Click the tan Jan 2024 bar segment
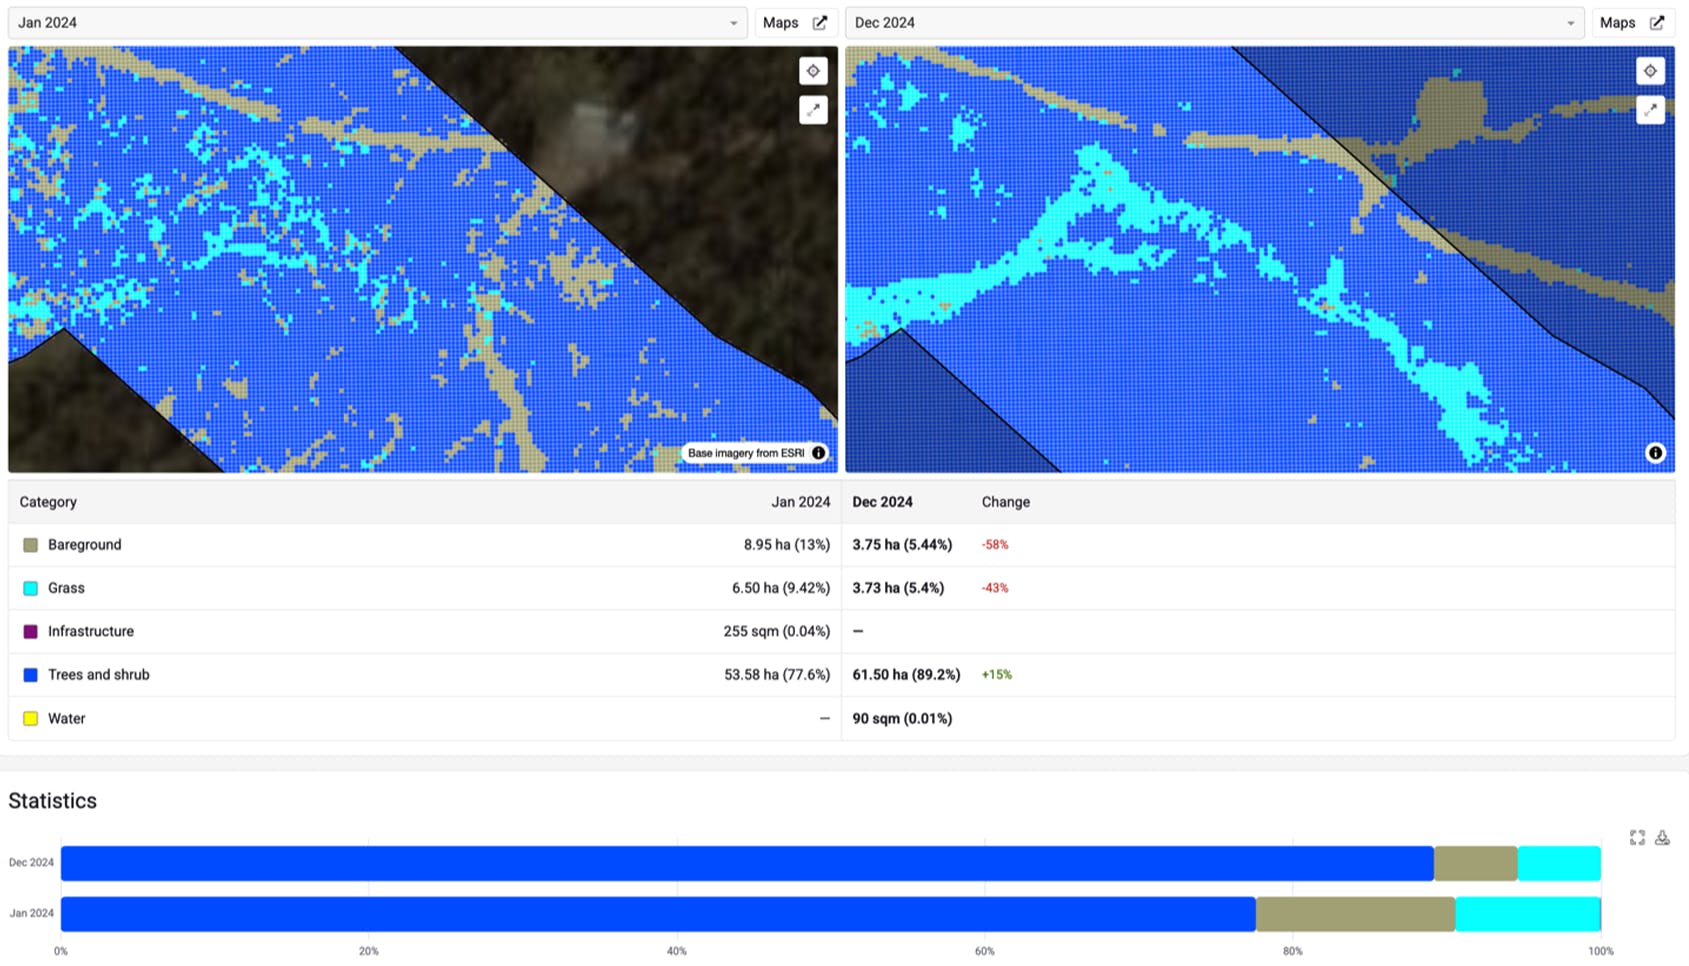The width and height of the screenshot is (1689, 966). pos(1355,914)
